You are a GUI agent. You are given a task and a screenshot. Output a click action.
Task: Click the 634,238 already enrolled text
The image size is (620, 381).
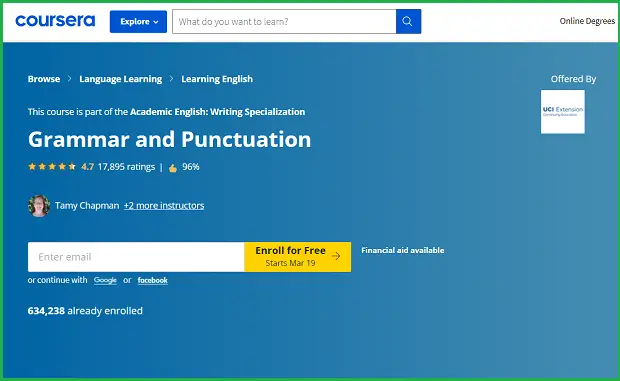(x=85, y=311)
